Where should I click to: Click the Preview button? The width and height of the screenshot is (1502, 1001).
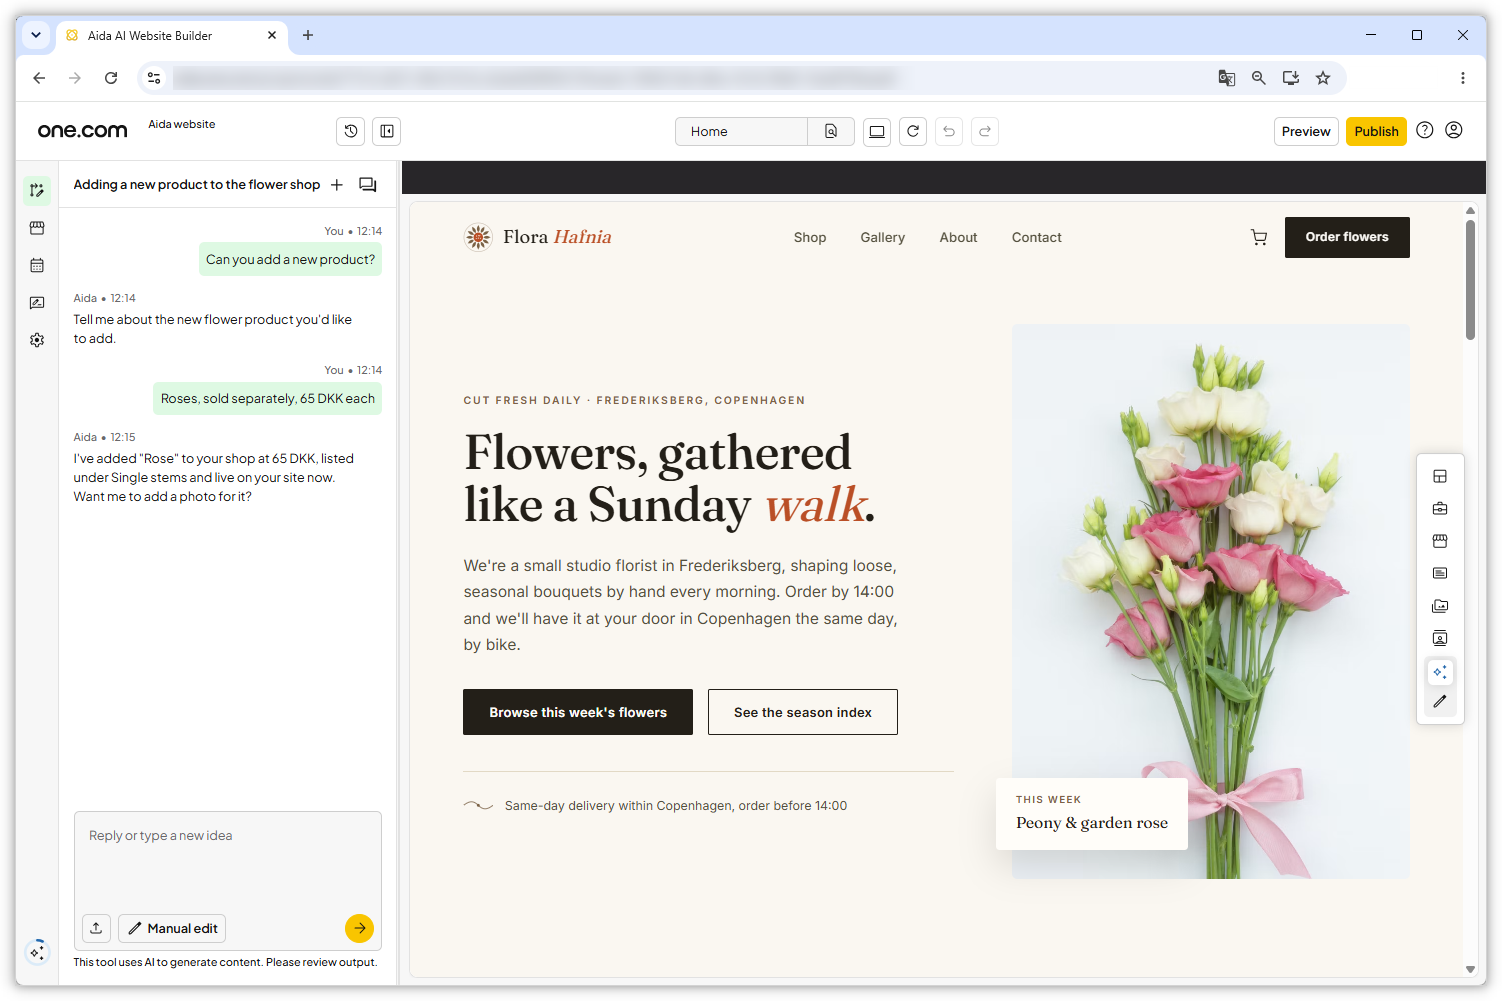pyautogui.click(x=1306, y=131)
